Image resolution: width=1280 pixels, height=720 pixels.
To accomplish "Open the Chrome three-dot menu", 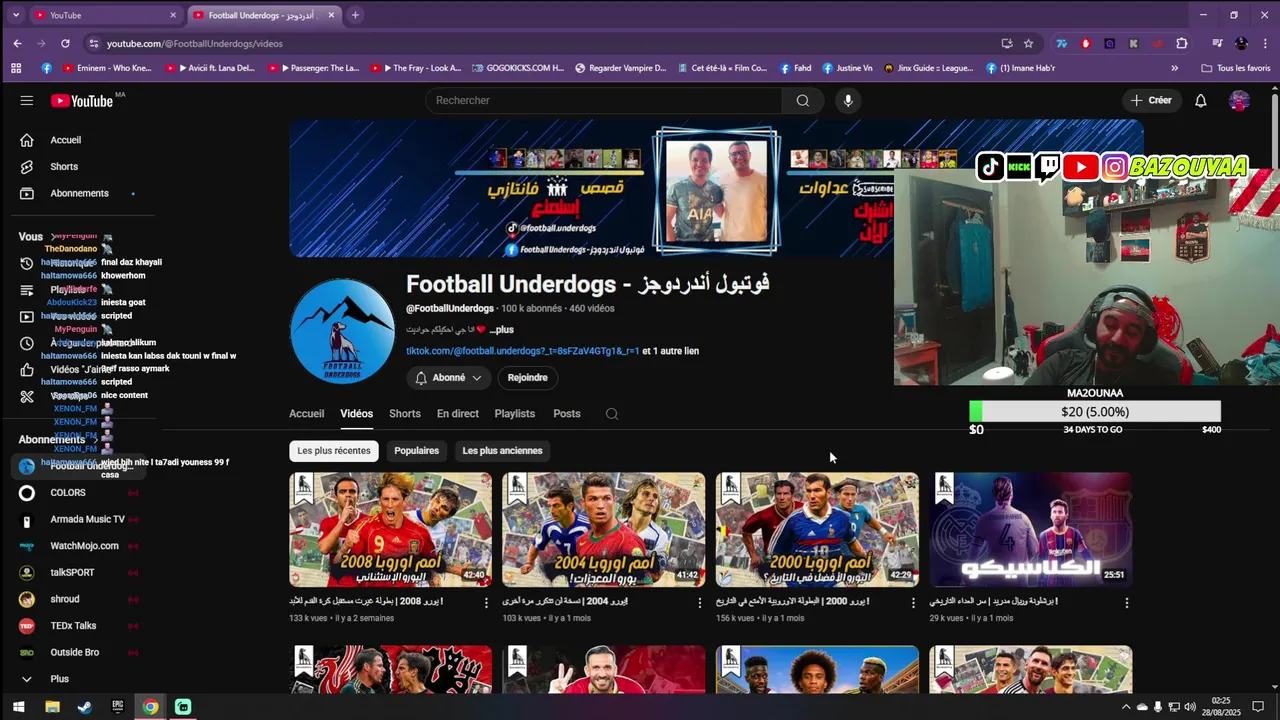I will point(1265,43).
